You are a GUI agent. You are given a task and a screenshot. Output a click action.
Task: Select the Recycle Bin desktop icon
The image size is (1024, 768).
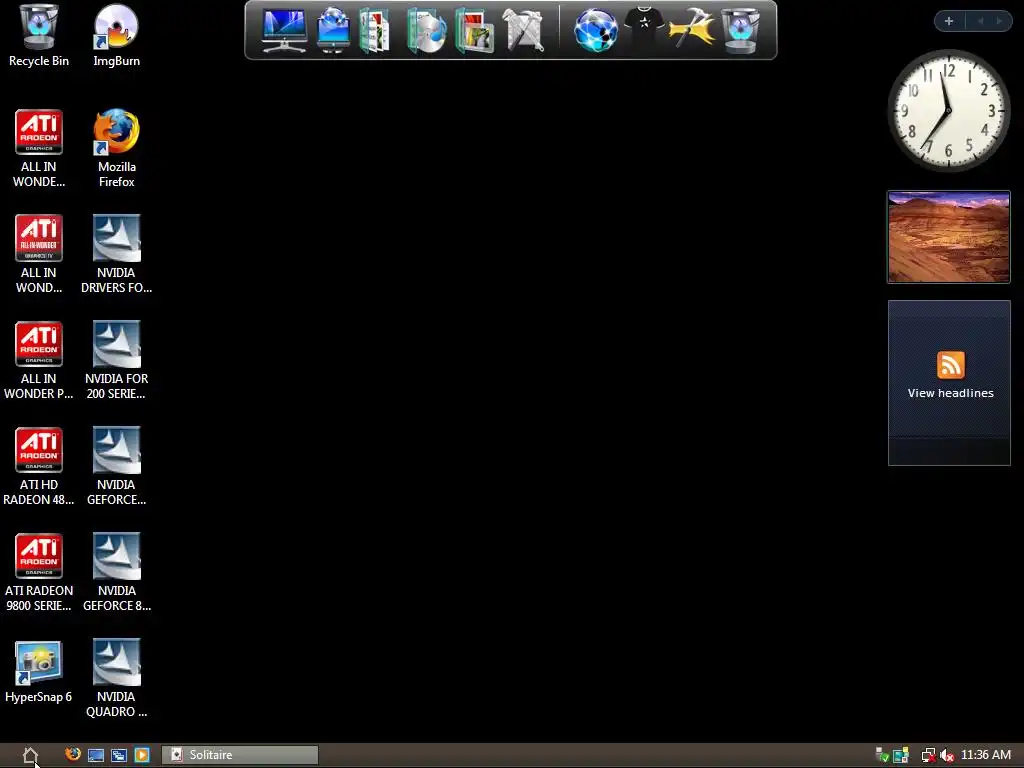[39, 35]
